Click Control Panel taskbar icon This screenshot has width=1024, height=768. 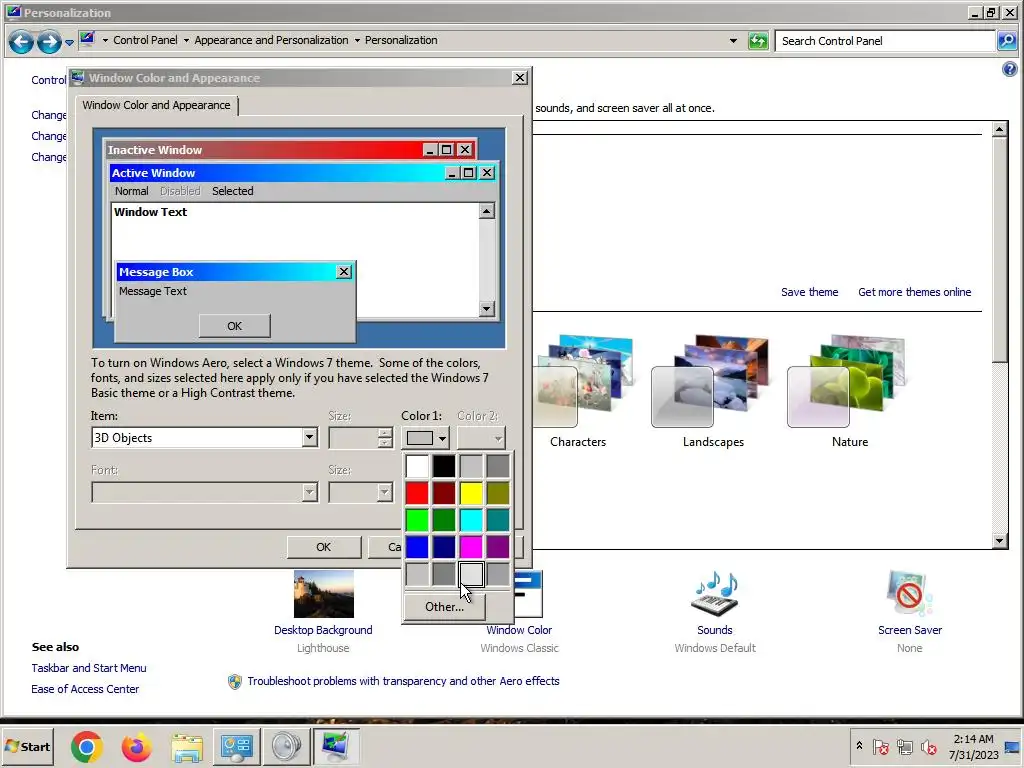236,746
